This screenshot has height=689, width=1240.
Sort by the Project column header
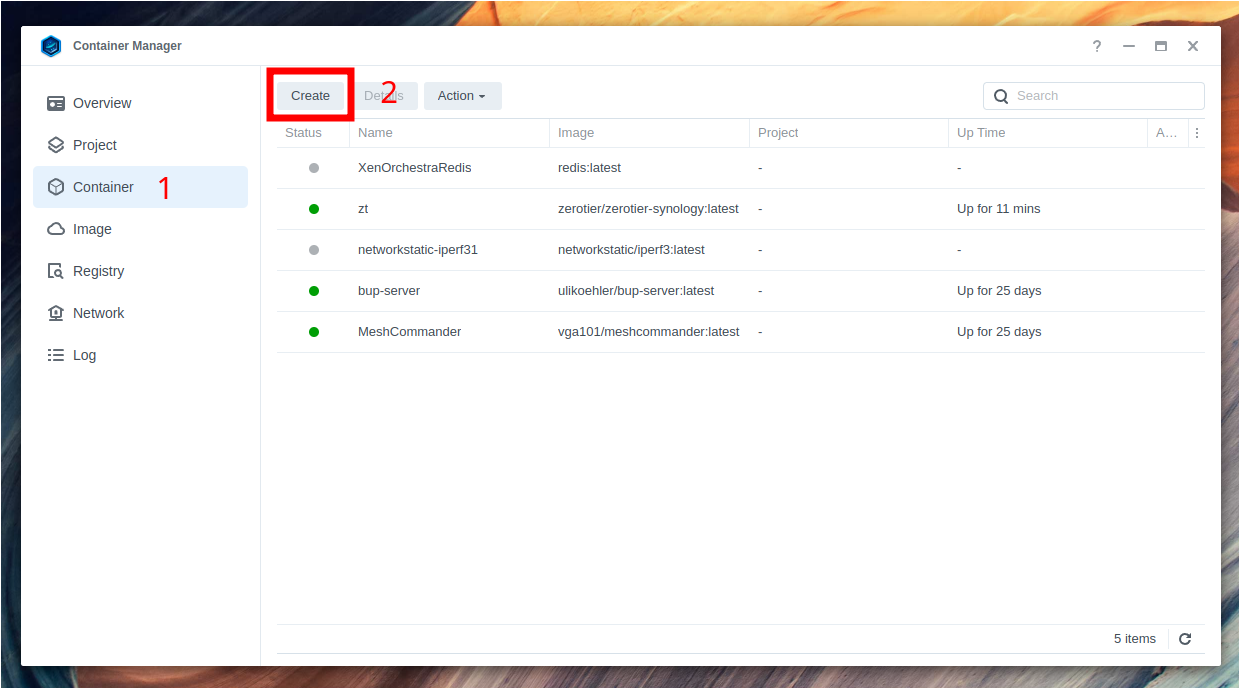(x=778, y=133)
